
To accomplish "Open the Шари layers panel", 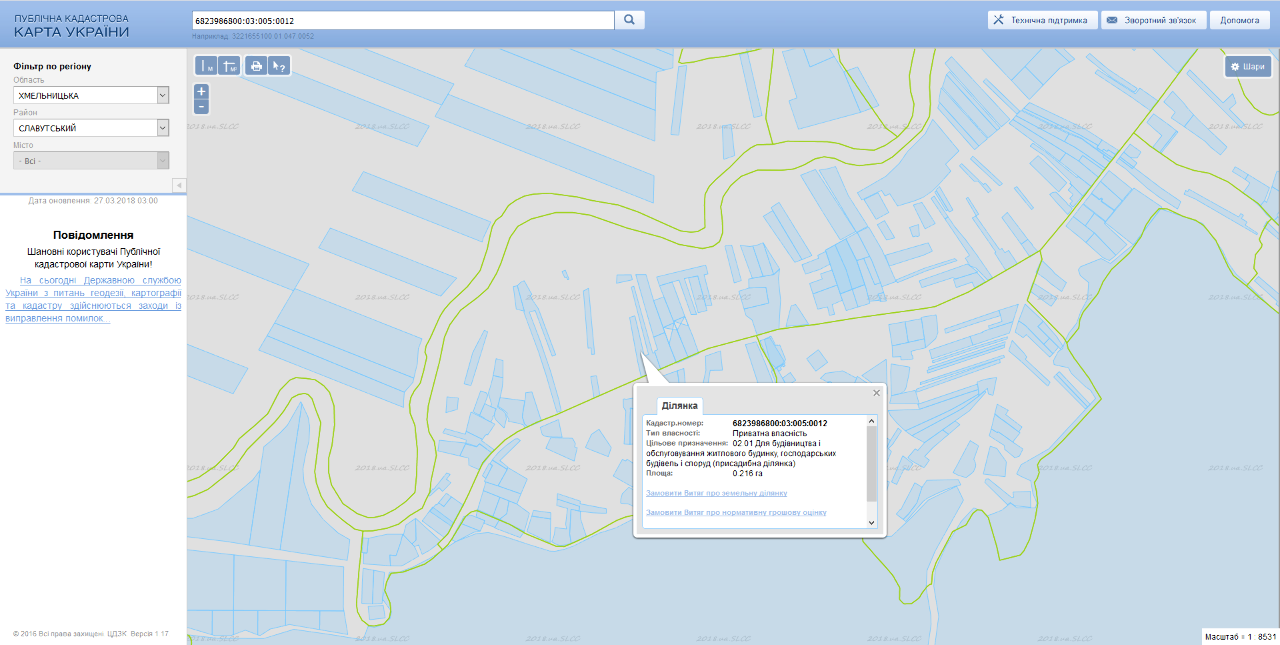I will pyautogui.click(x=1247, y=66).
